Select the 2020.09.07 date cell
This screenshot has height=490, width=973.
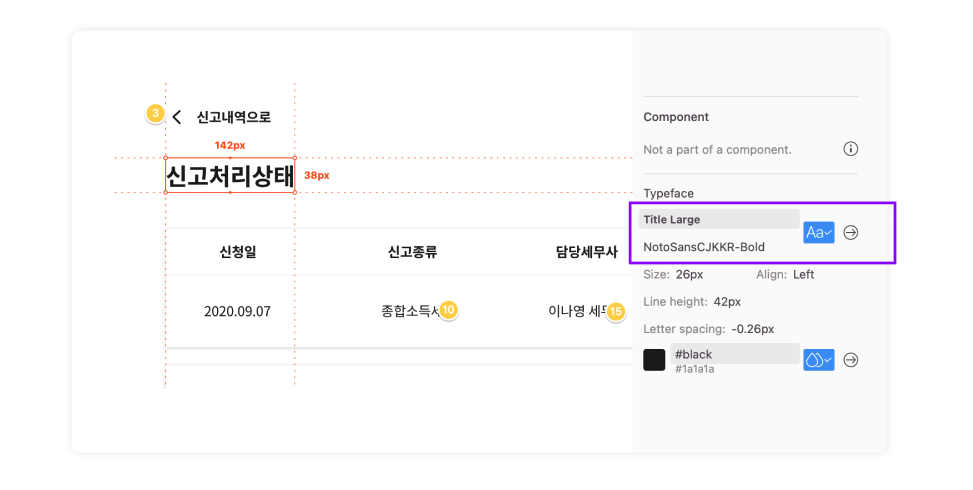click(x=237, y=311)
